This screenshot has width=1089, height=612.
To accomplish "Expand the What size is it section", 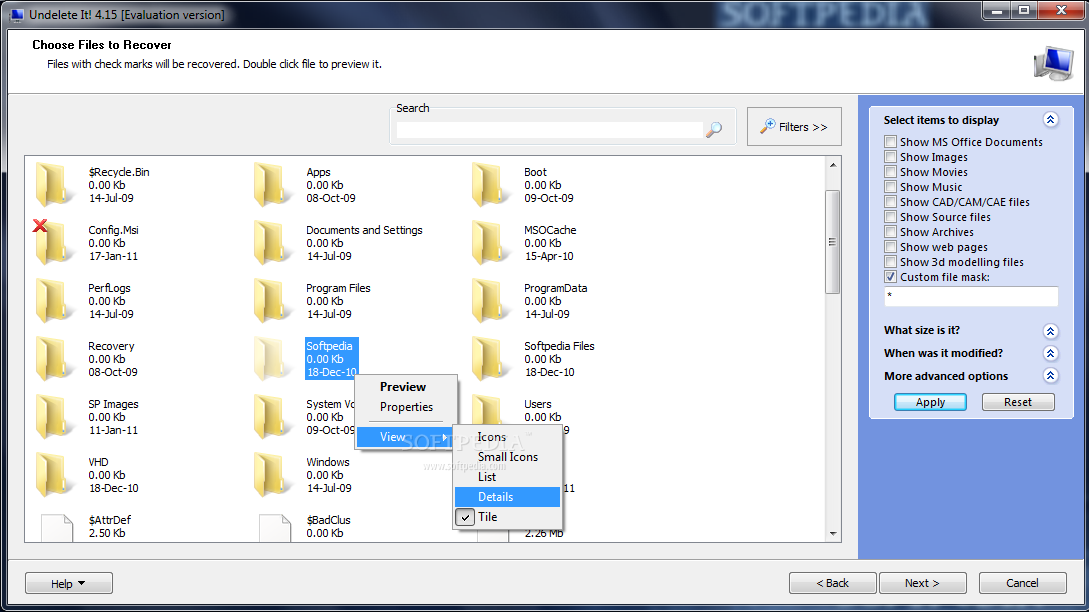I will 1050,331.
